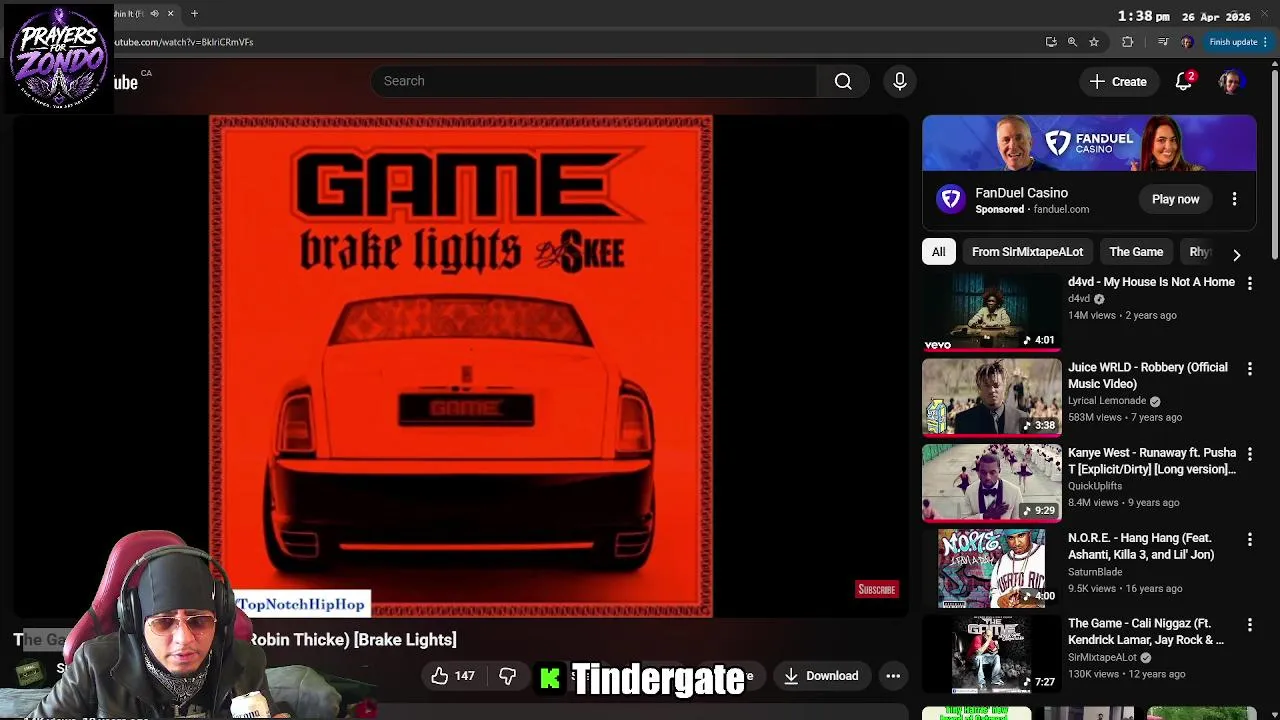
Task: Open Juice WRLD Robbery thumbnail
Action: (991, 398)
